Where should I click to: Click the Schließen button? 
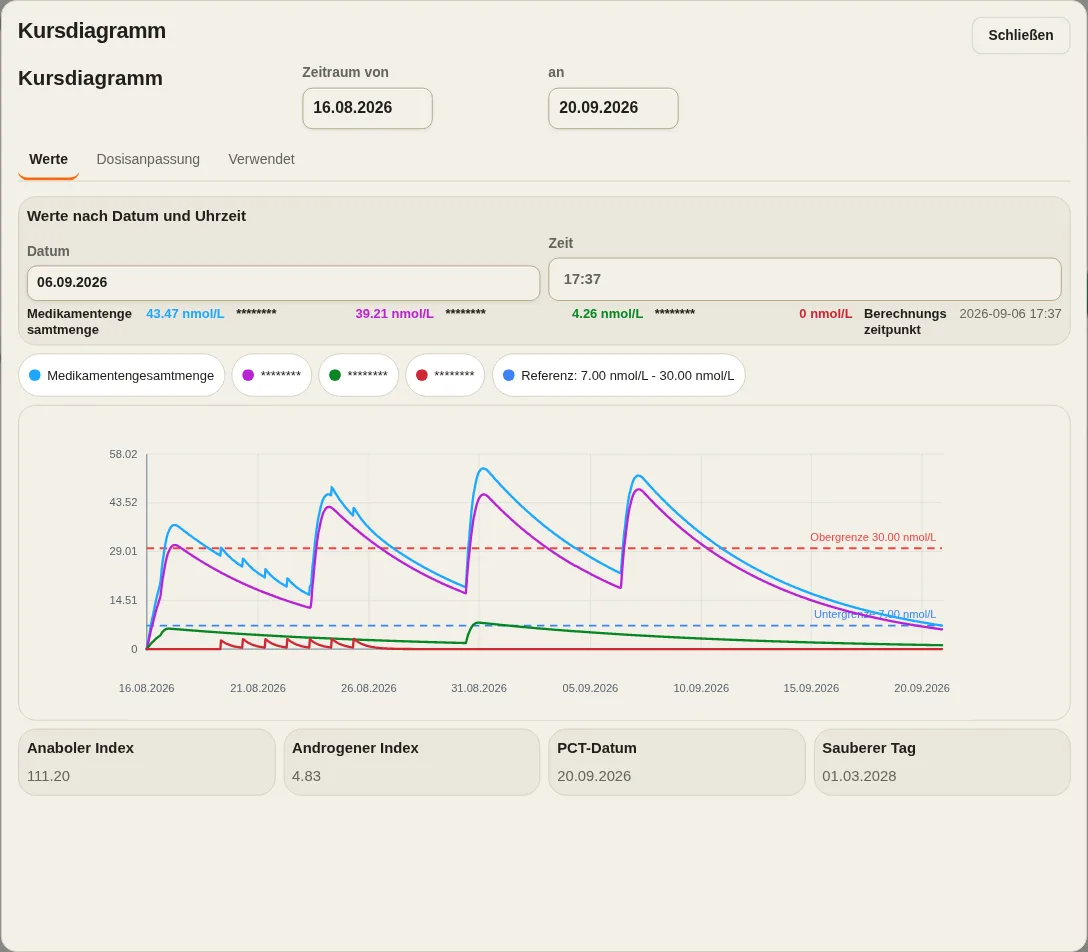pos(1020,35)
